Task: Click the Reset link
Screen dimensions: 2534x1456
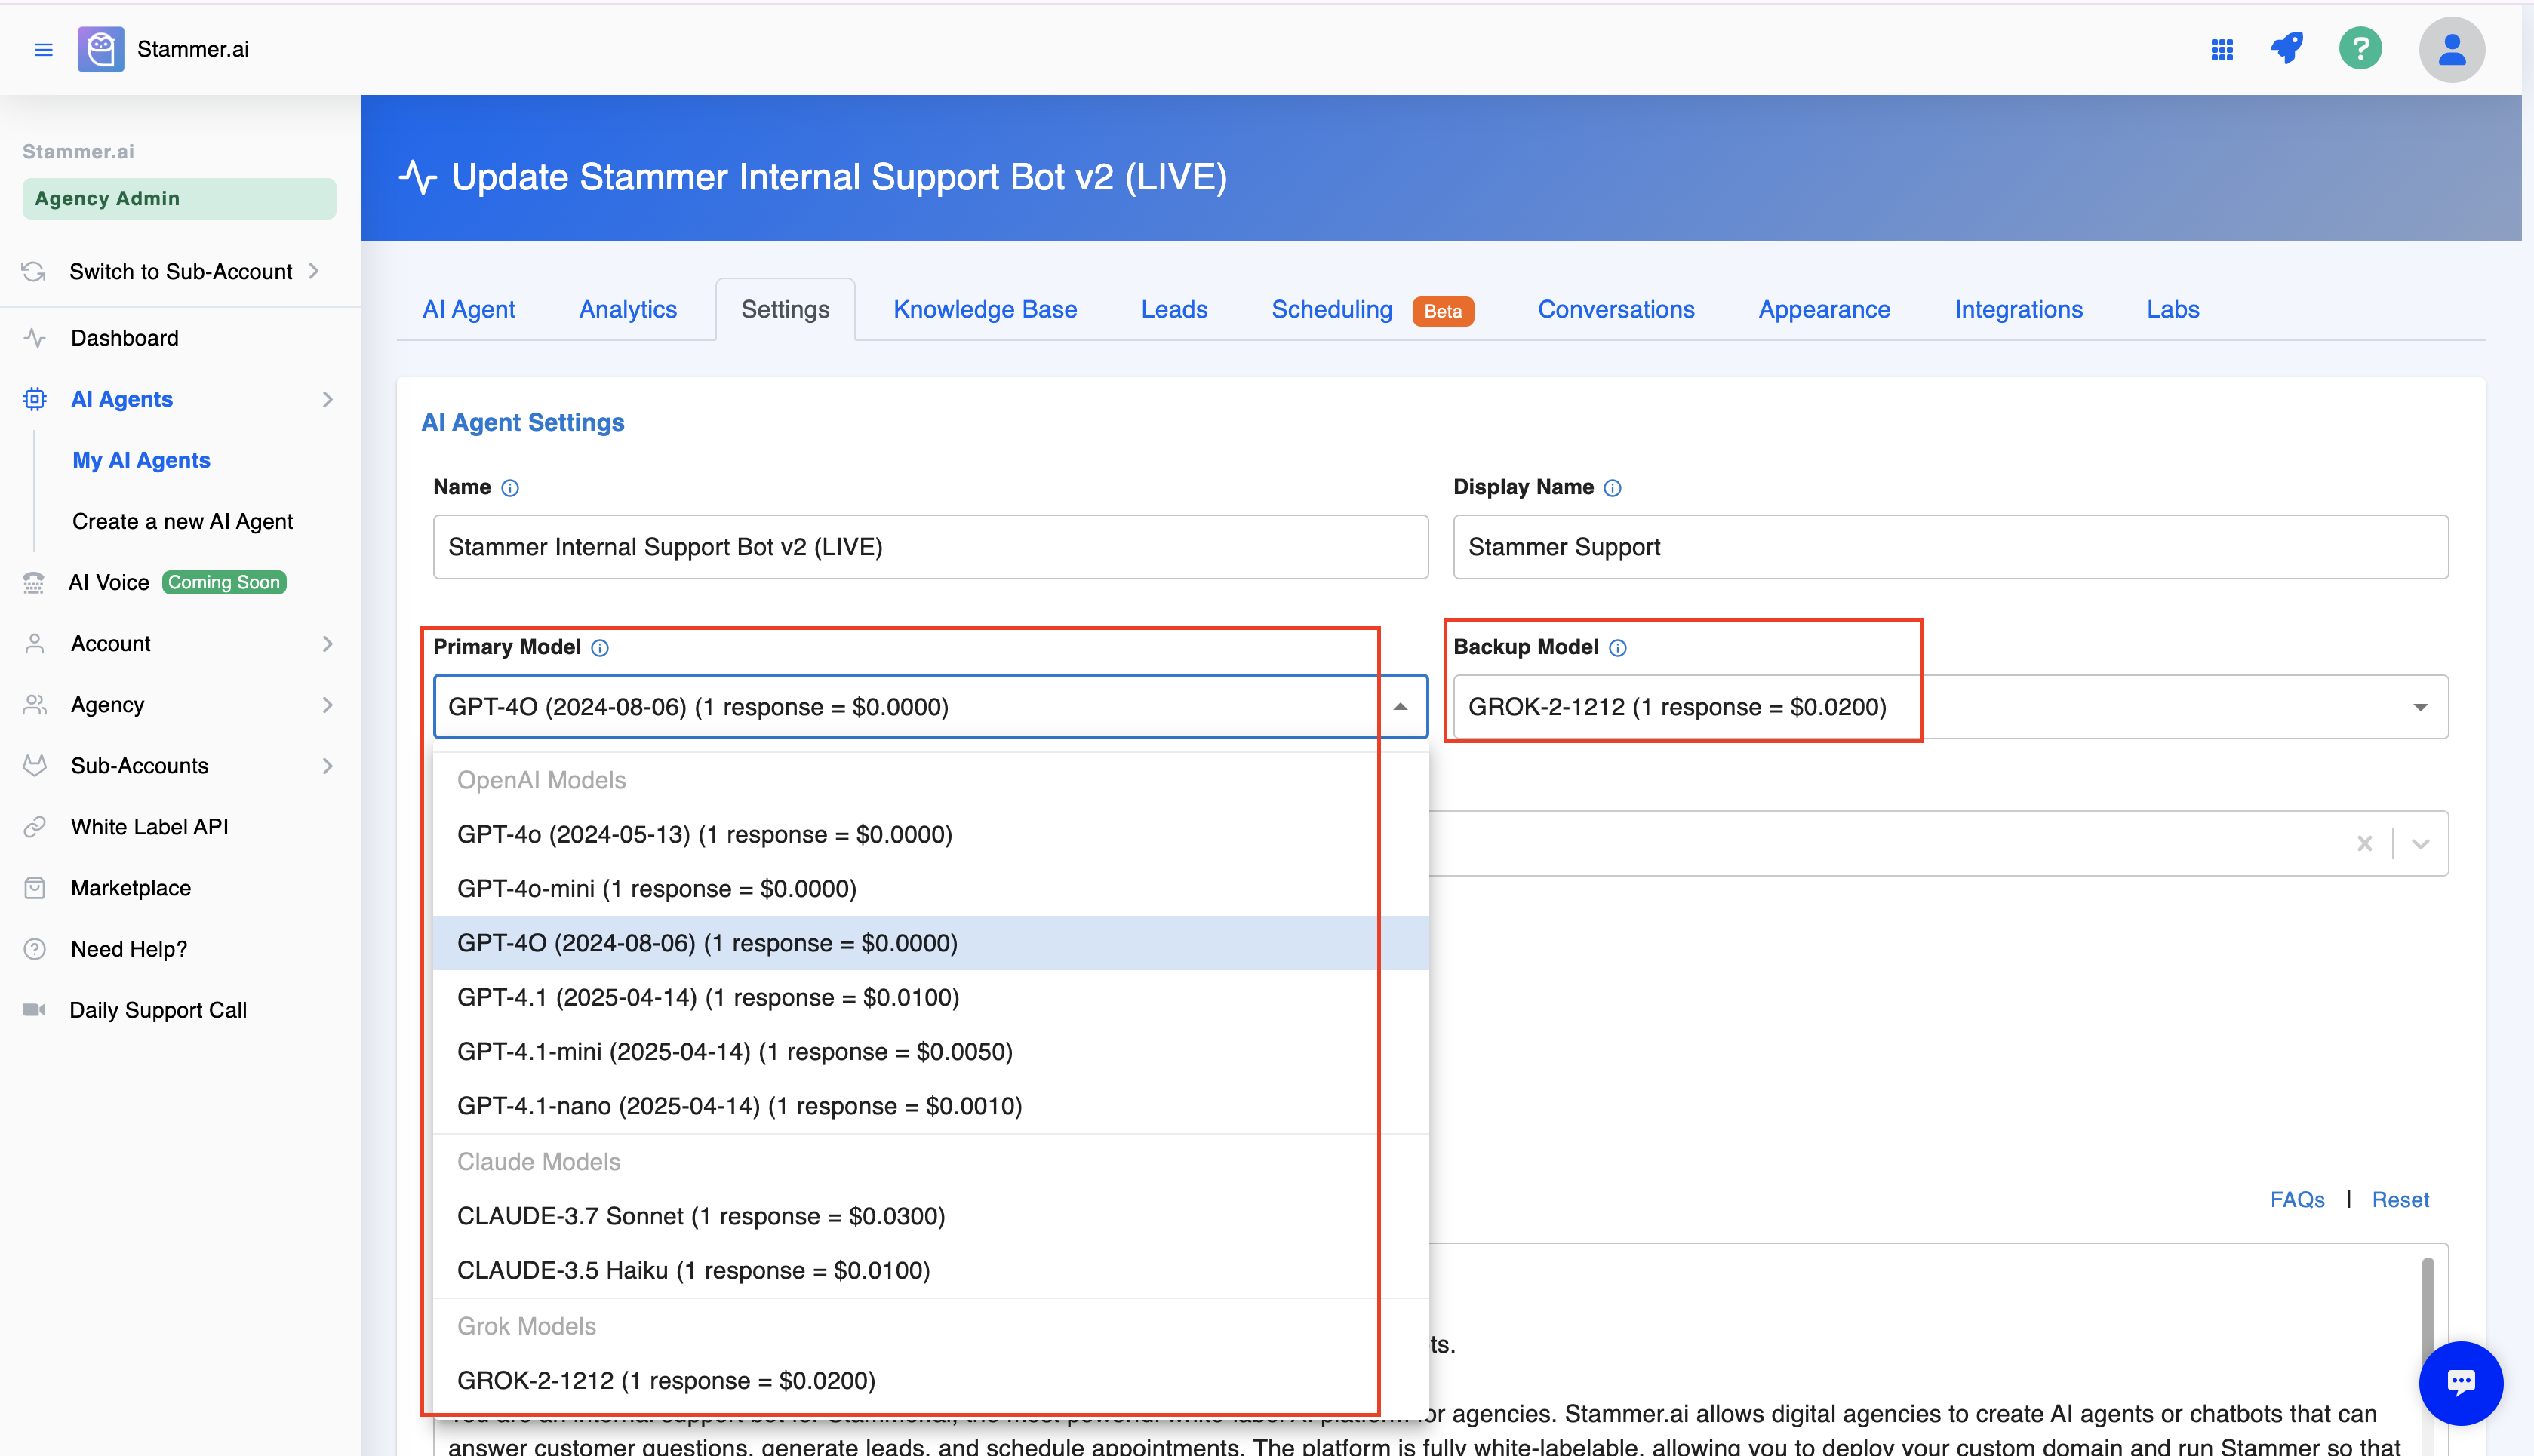Action: 2400,1200
